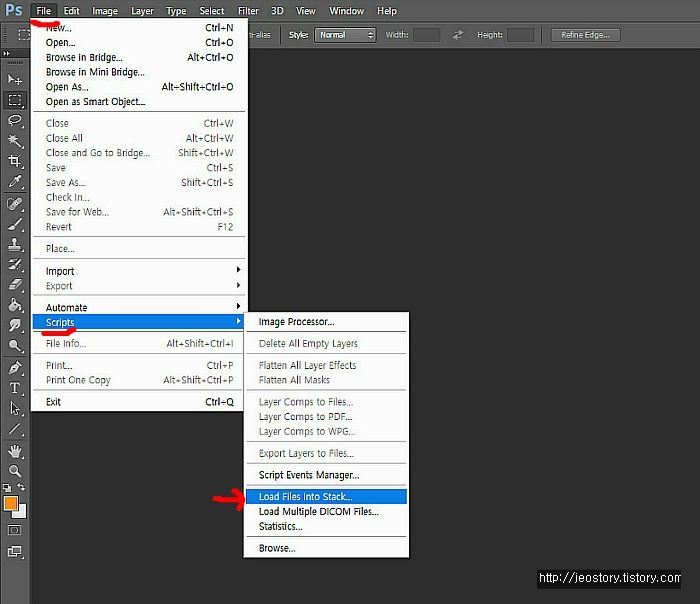Image resolution: width=700 pixels, height=604 pixels.
Task: Select the Horizontal Type tool
Action: coord(15,388)
